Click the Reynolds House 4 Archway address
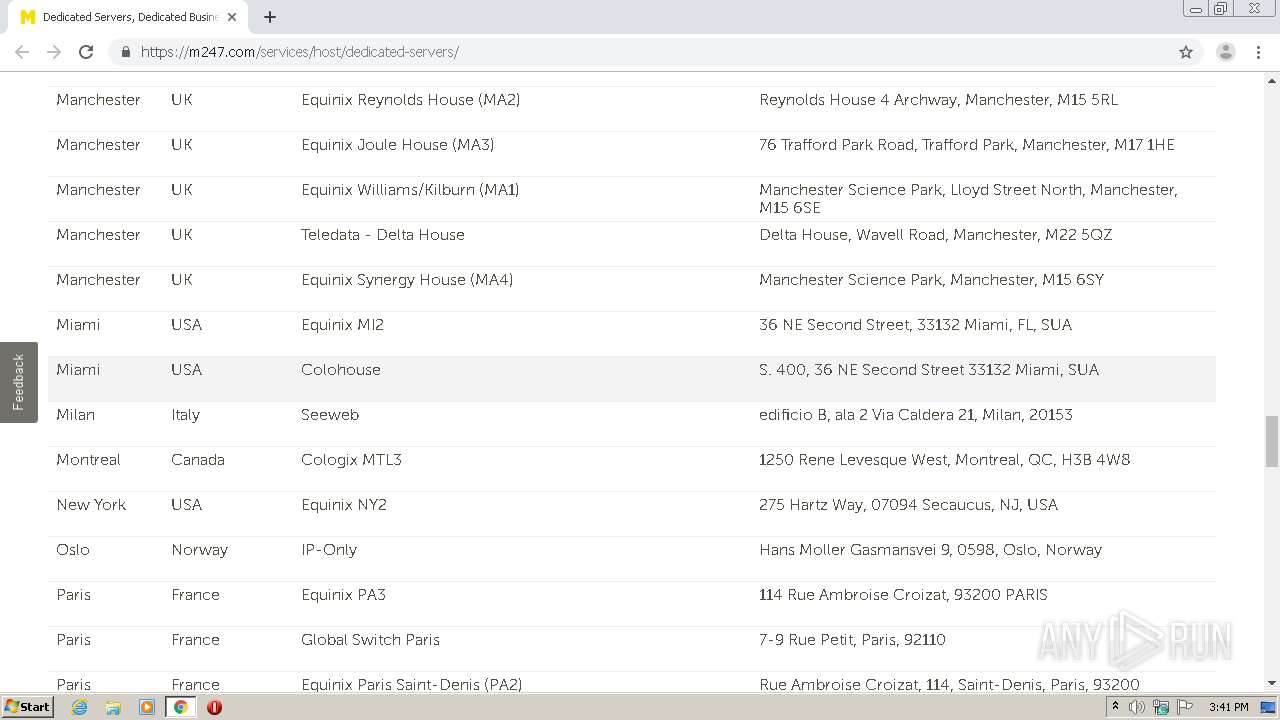 938,100
